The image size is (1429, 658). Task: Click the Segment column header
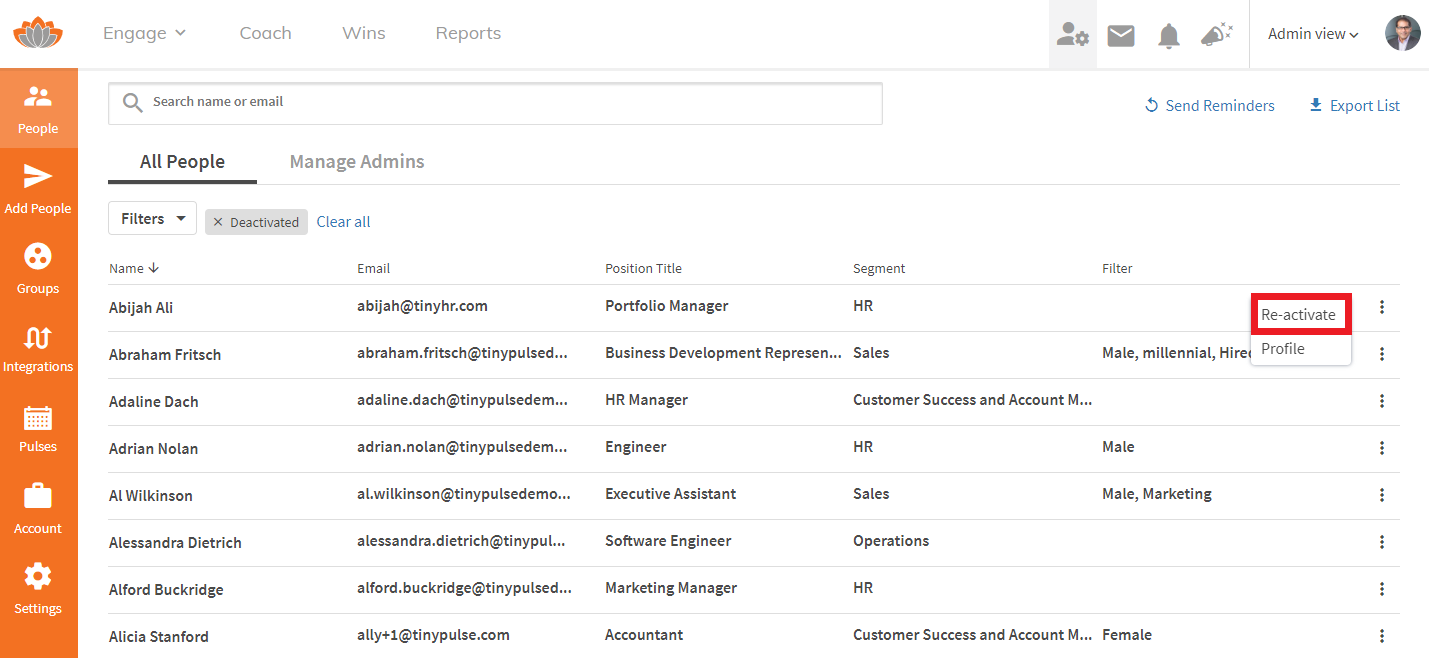click(879, 268)
